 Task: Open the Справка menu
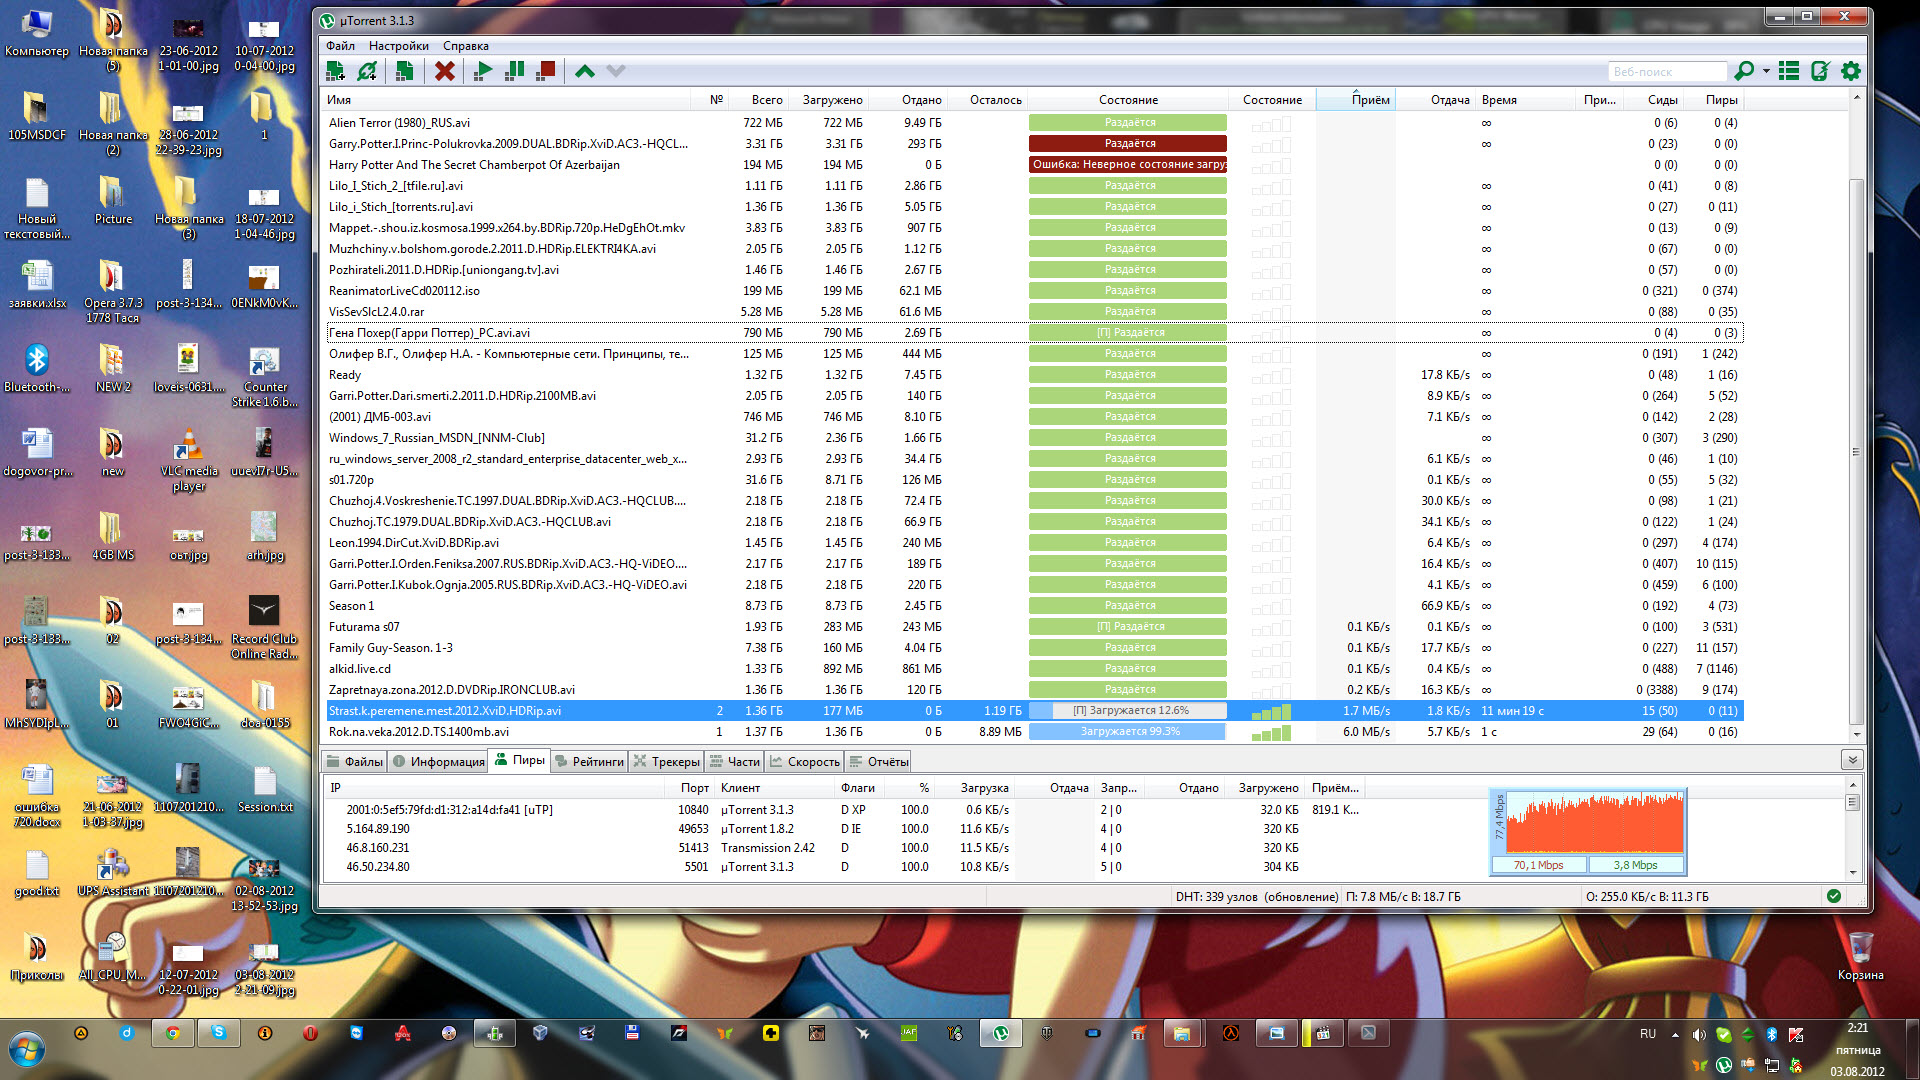point(466,46)
